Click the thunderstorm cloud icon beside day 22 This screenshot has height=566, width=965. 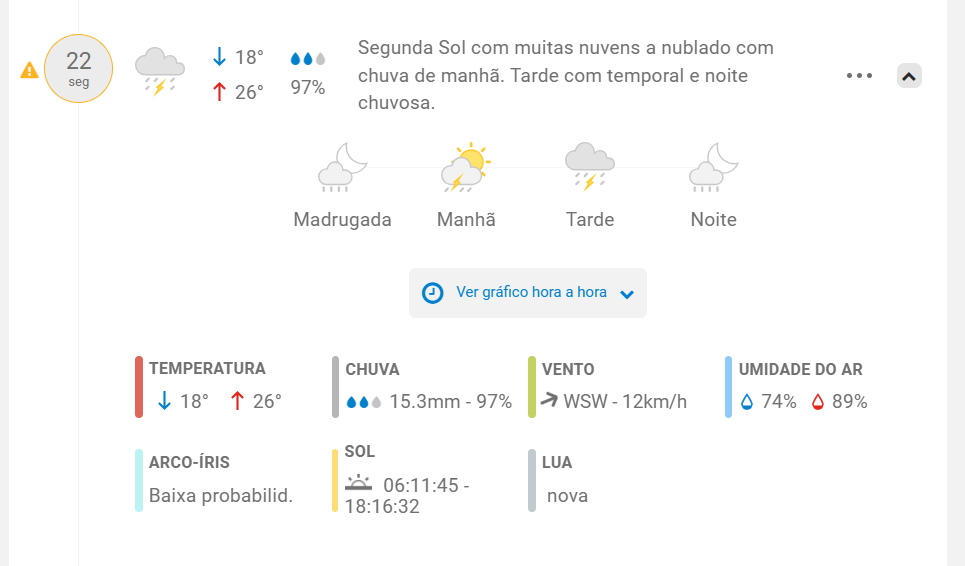(x=160, y=71)
